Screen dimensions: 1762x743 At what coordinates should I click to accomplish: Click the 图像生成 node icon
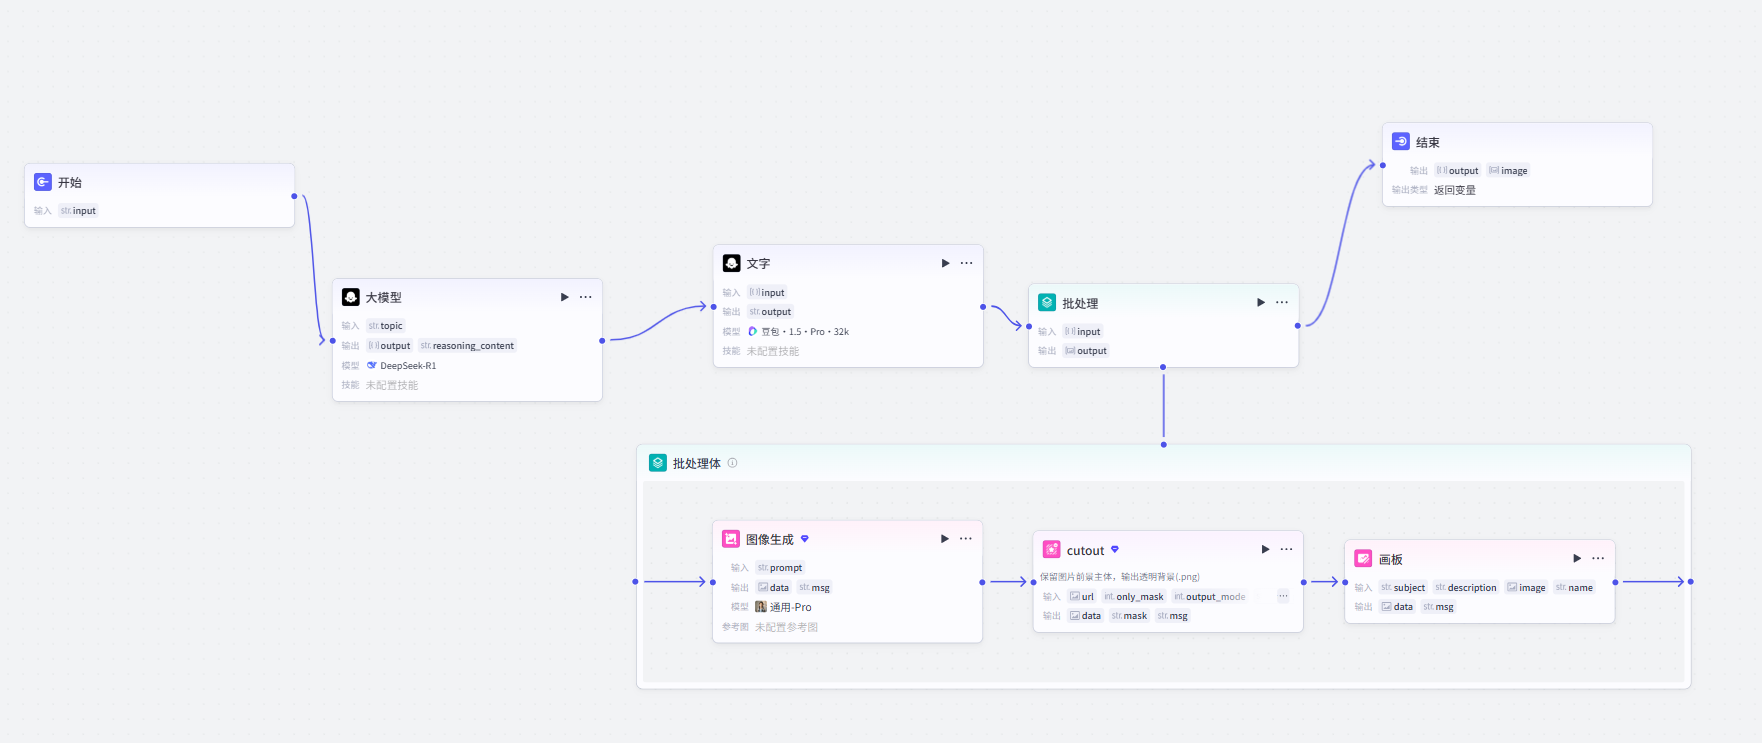coord(731,539)
